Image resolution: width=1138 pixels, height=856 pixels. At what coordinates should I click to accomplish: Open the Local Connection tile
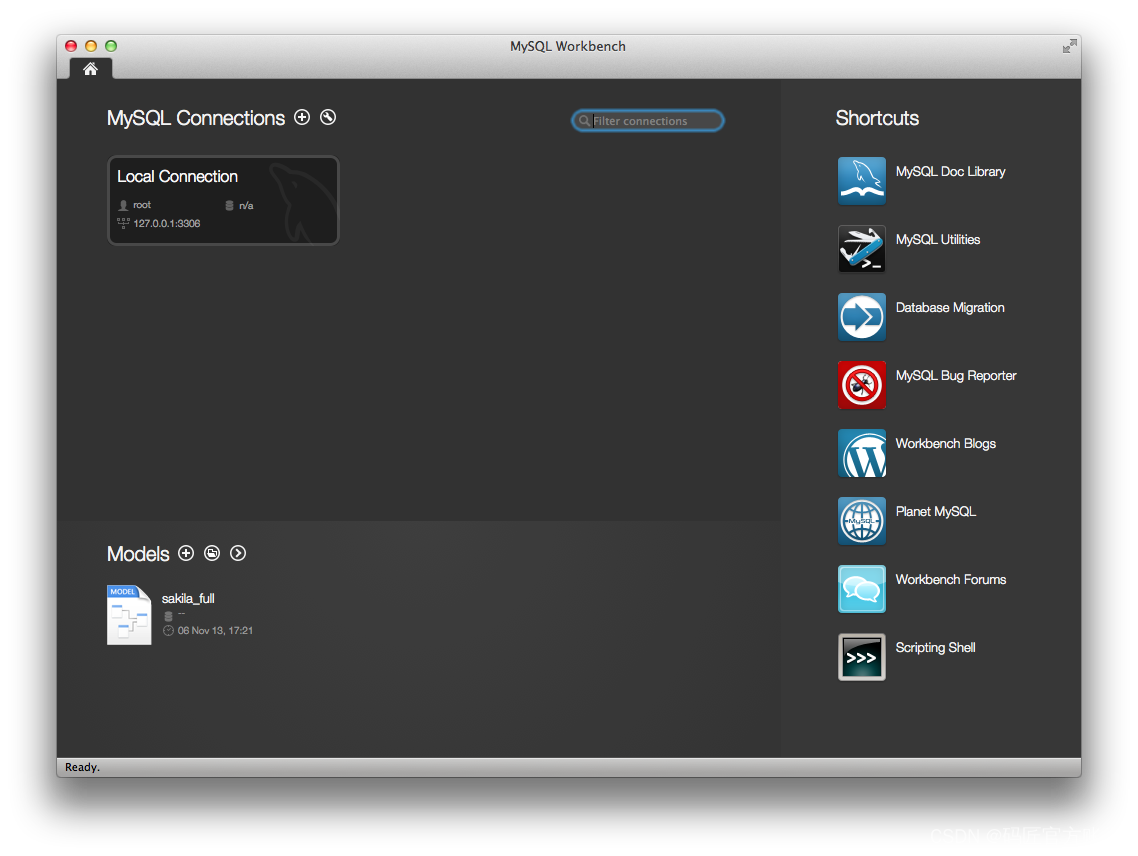tap(224, 200)
